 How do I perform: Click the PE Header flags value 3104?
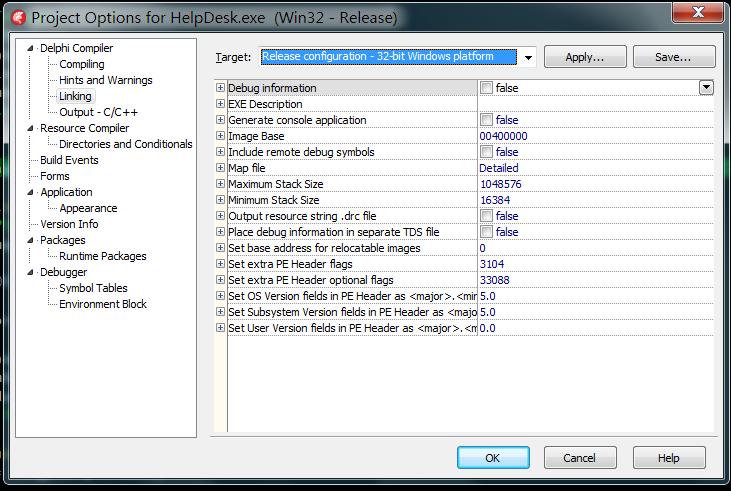pyautogui.click(x=596, y=264)
